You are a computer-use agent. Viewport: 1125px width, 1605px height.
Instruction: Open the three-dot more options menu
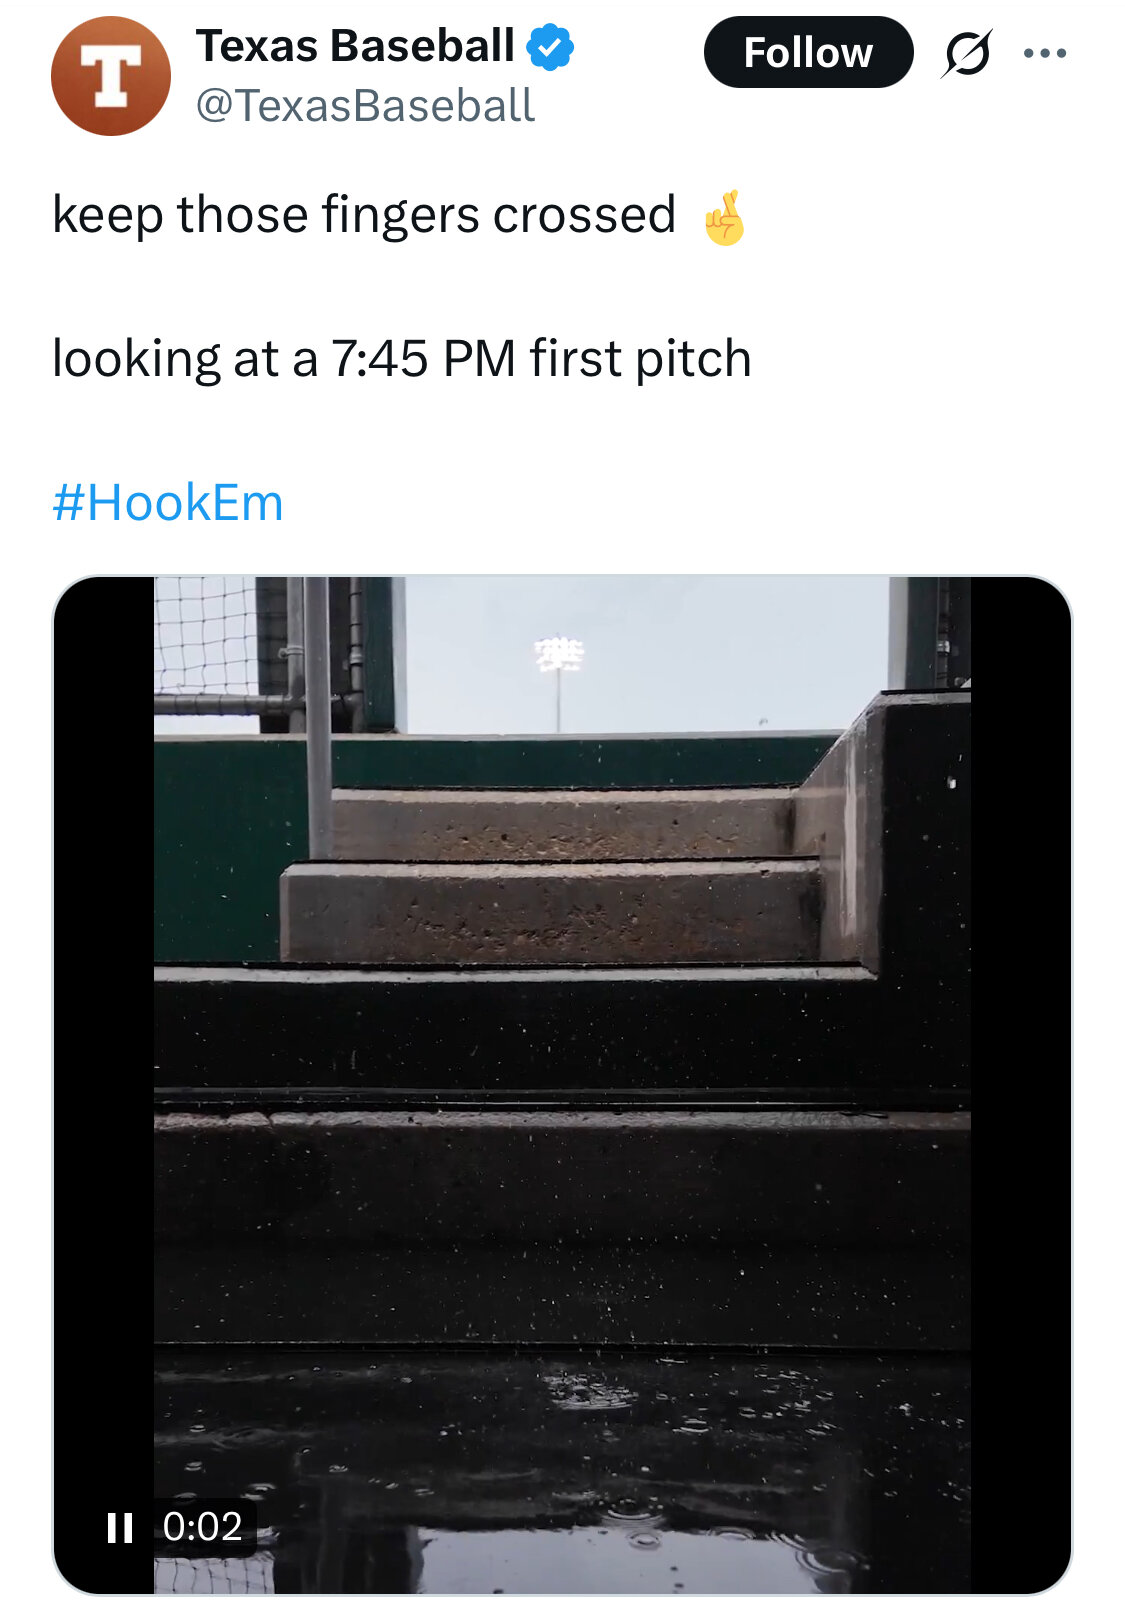pos(1045,53)
